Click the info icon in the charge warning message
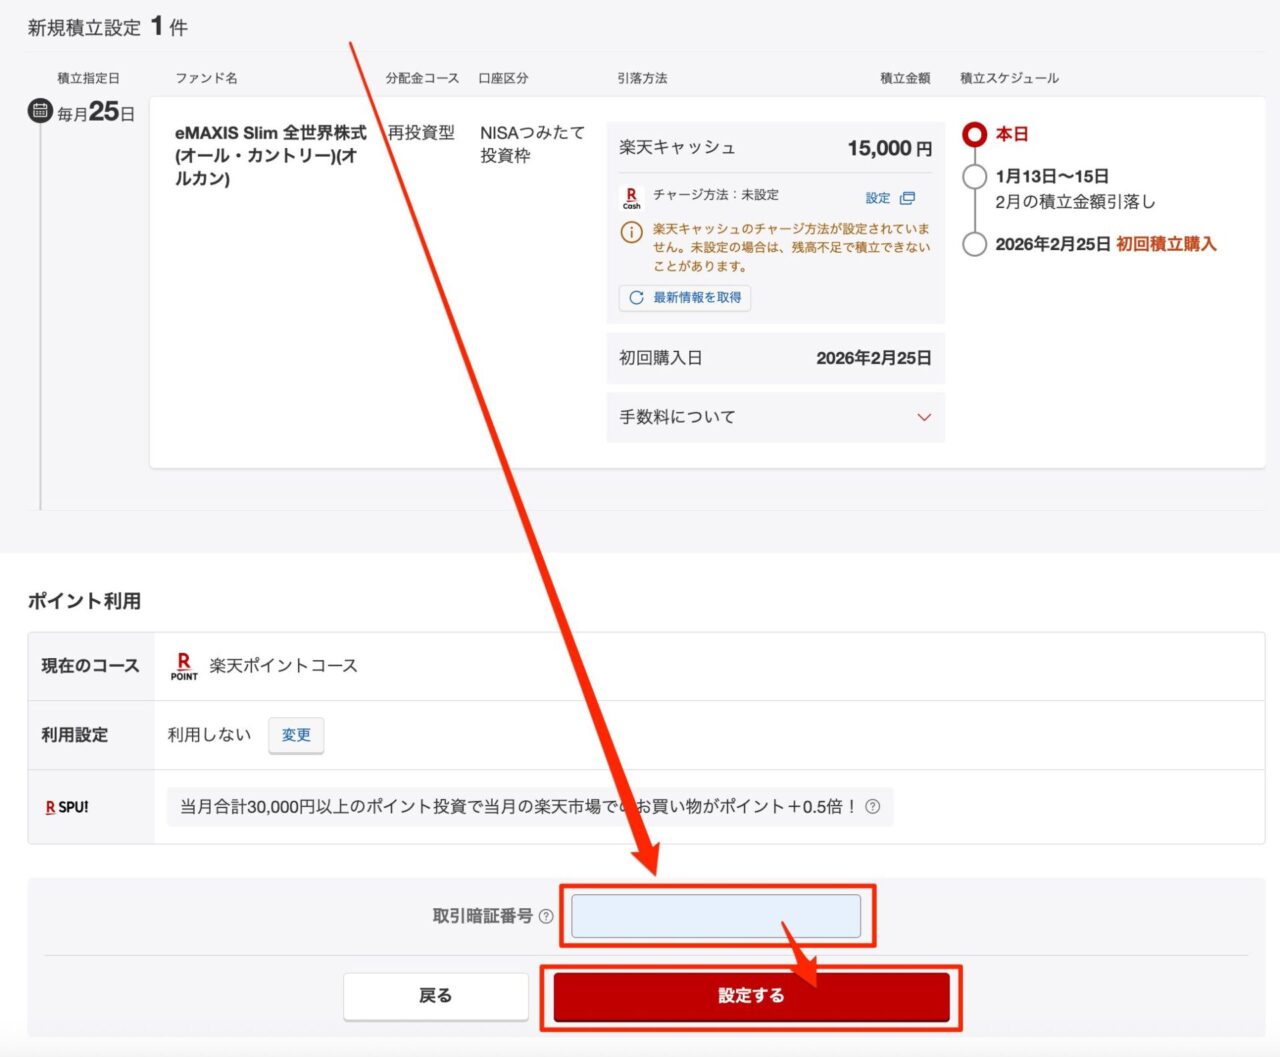The image size is (1280, 1057). point(630,232)
